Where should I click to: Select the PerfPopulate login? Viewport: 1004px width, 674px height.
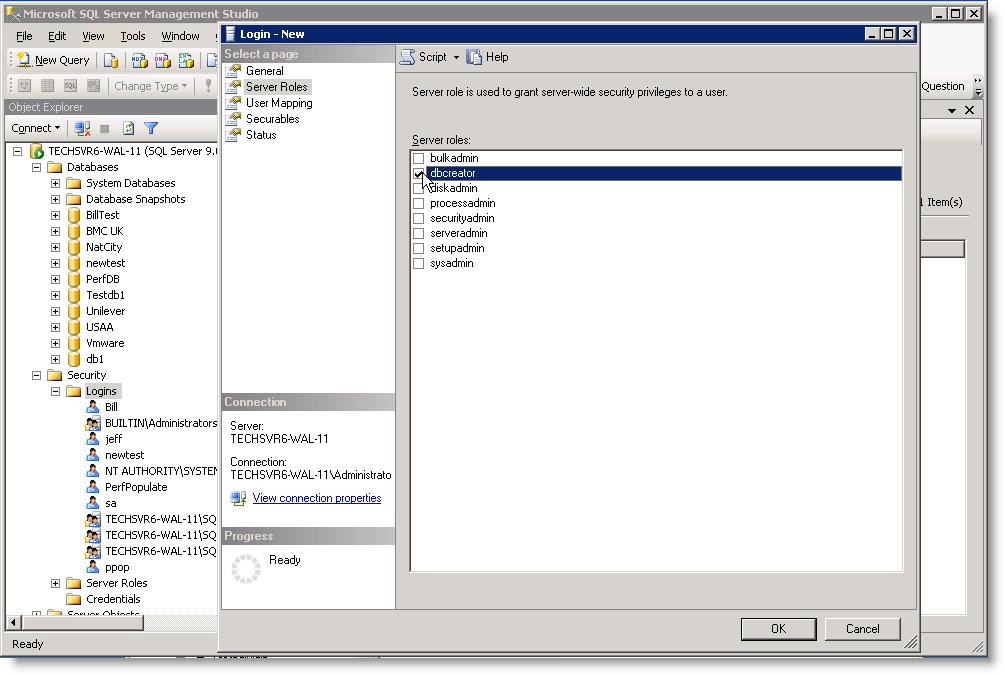(x=136, y=487)
